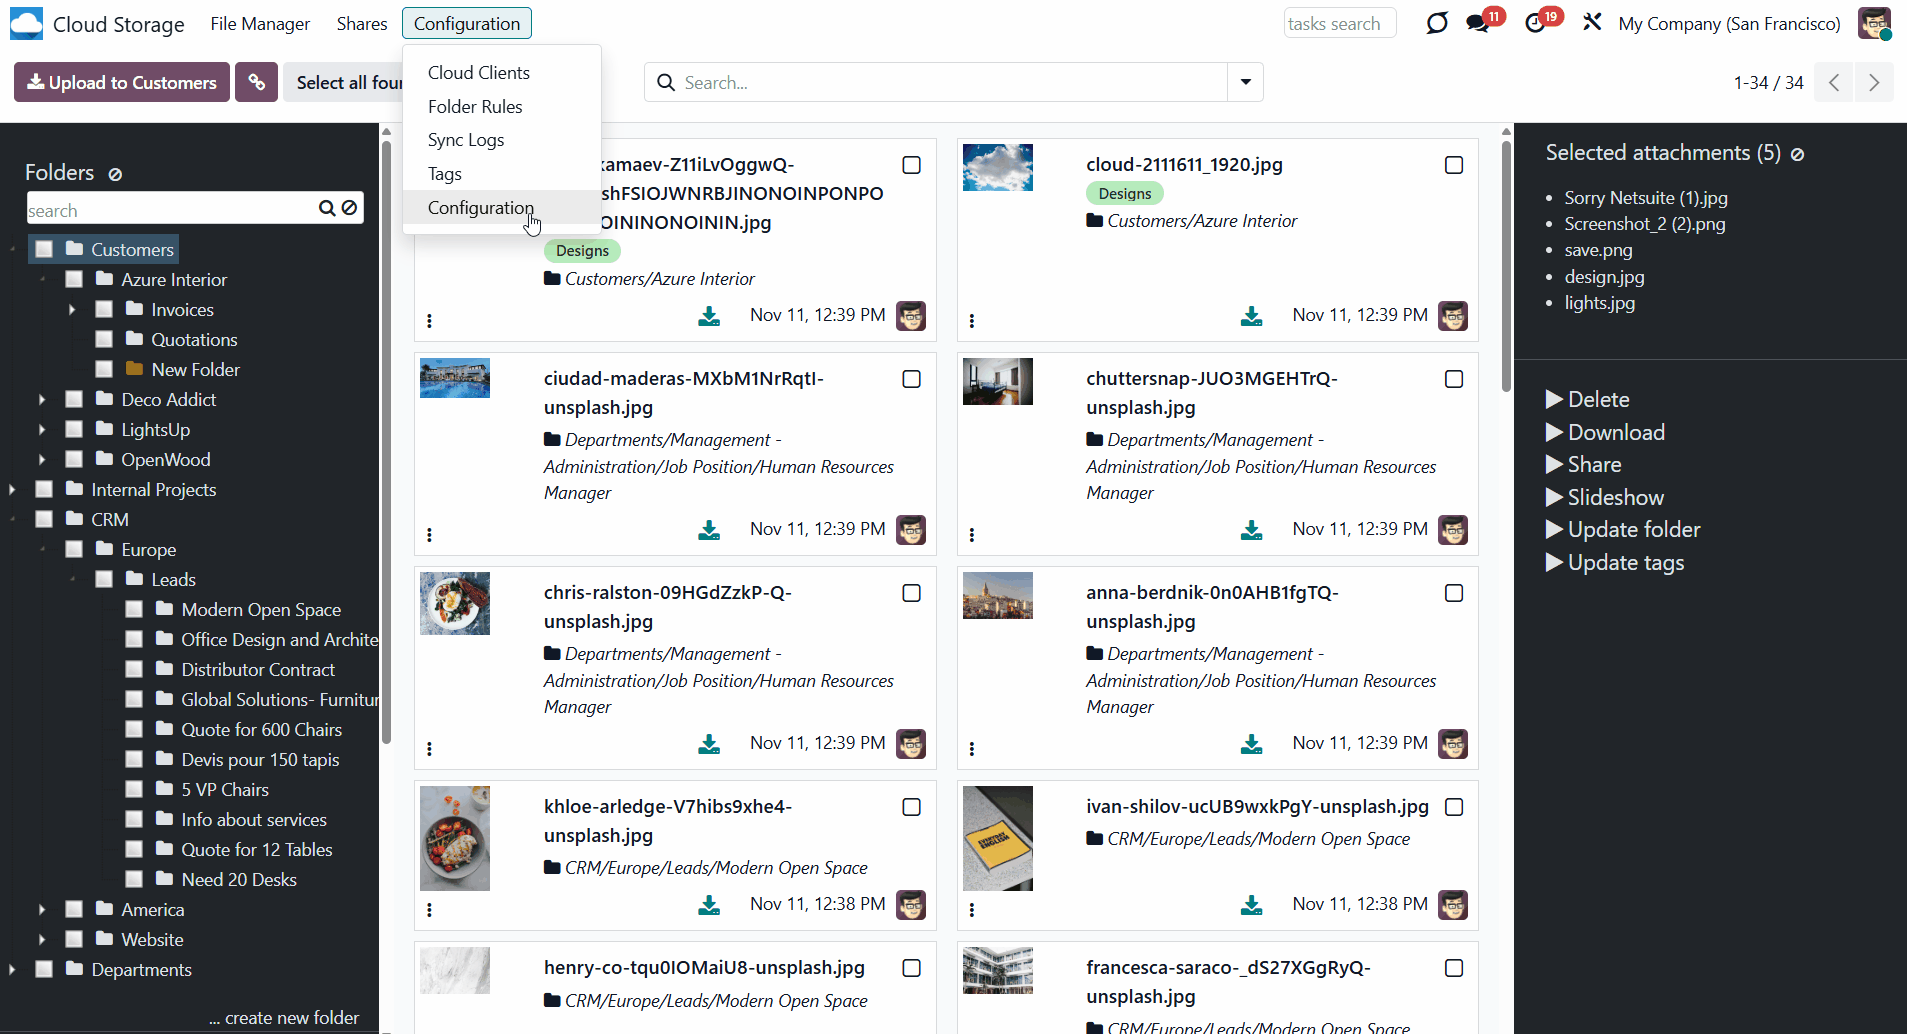The height and width of the screenshot is (1034, 1907).
Task: Open the Folder Rules menu entry
Action: 474,106
